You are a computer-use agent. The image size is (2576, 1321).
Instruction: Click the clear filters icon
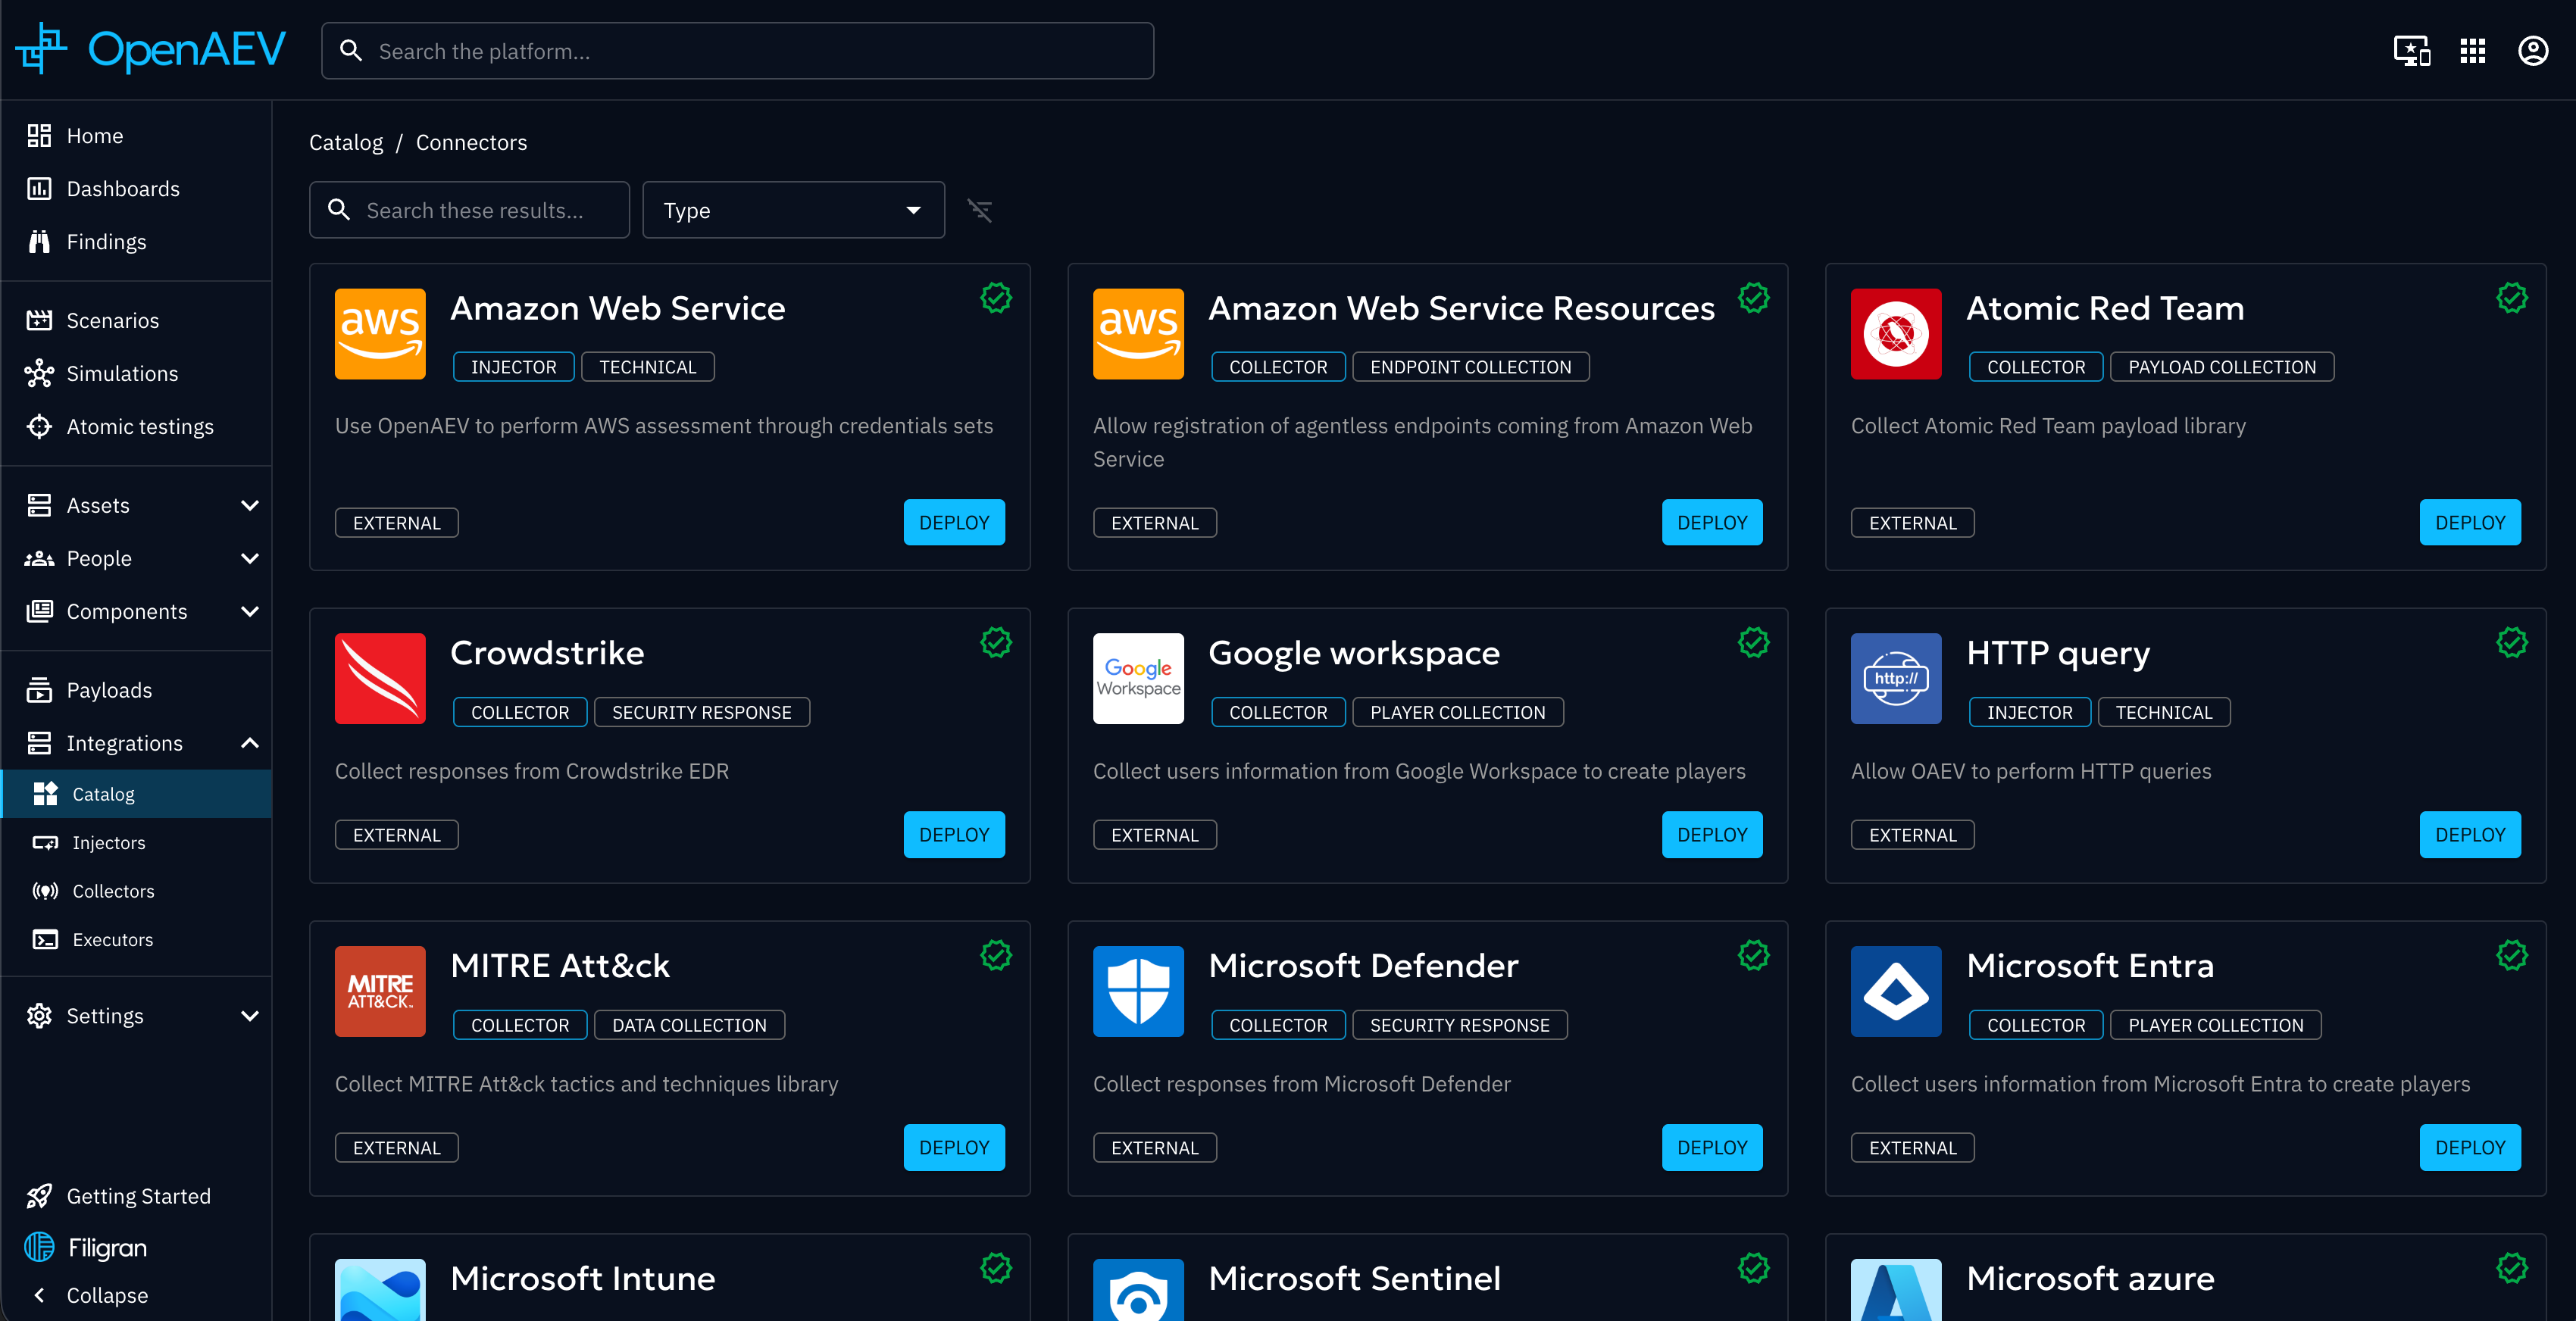click(979, 210)
